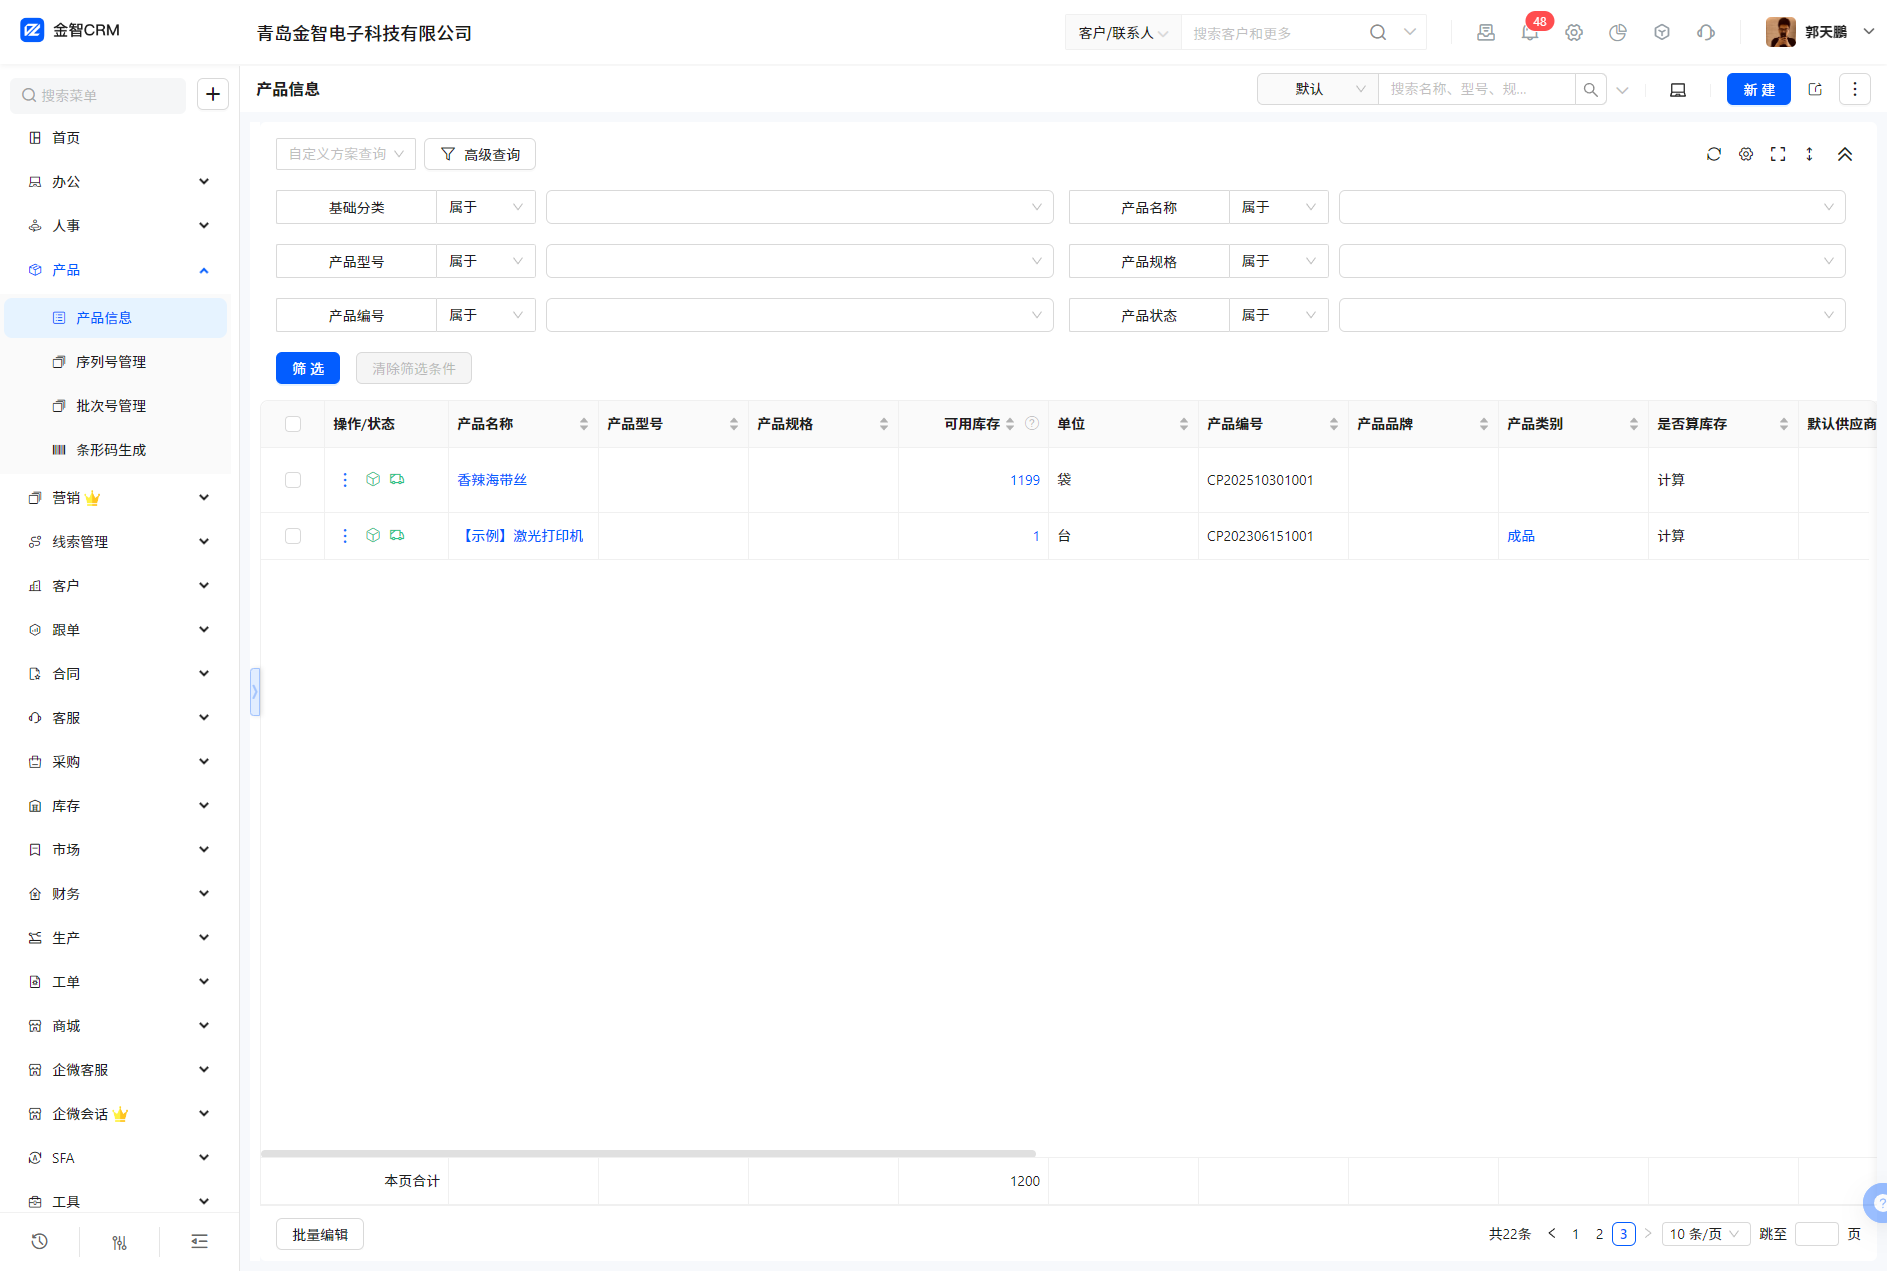This screenshot has width=1887, height=1271.
Task: Open the settings gear in top header
Action: click(x=1574, y=33)
